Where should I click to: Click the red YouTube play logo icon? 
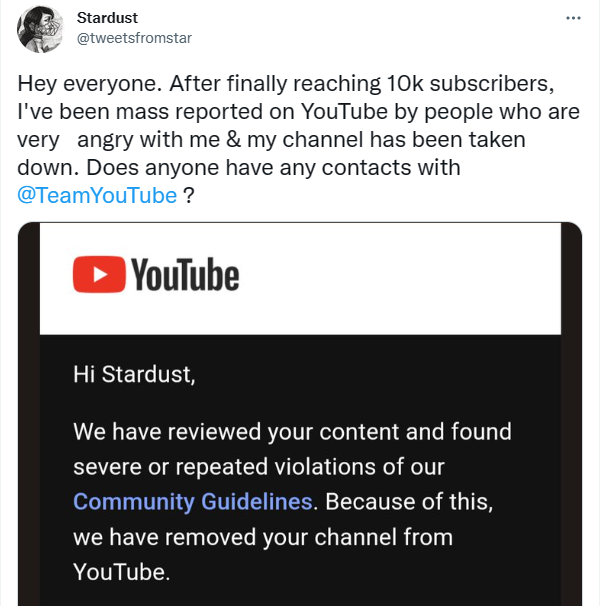coord(99,274)
